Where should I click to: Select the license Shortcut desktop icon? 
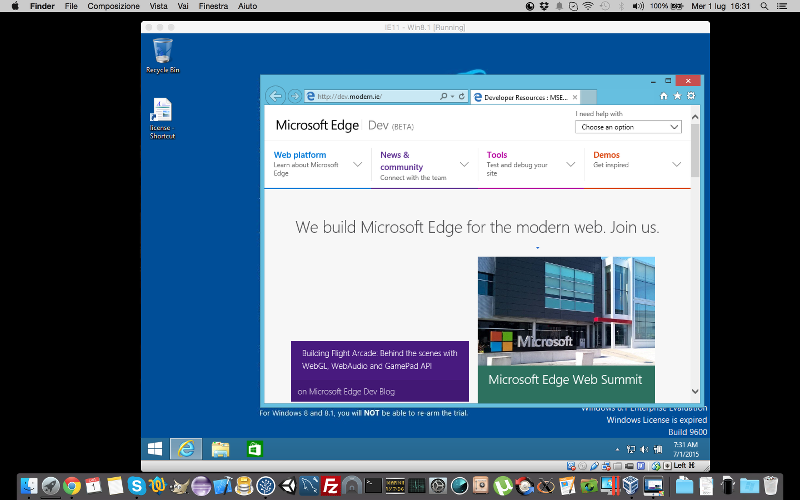162,118
